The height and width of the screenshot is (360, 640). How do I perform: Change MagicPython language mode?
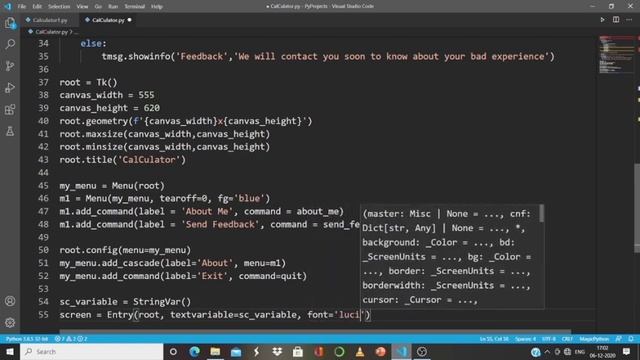point(594,339)
